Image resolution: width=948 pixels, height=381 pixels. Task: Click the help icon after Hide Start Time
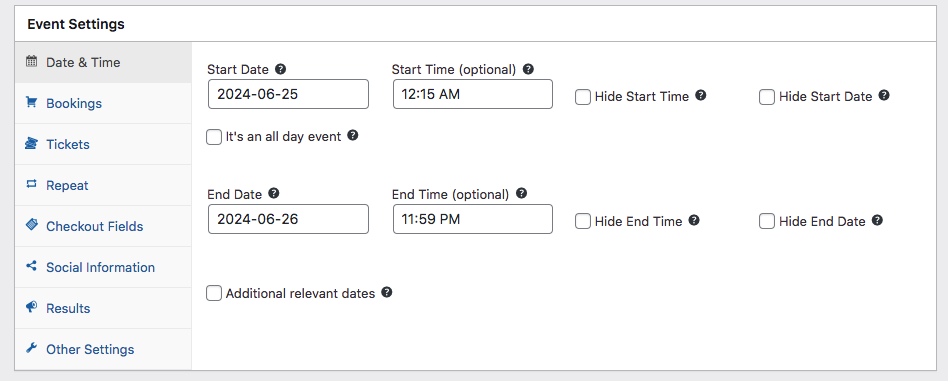pyautogui.click(x=700, y=95)
